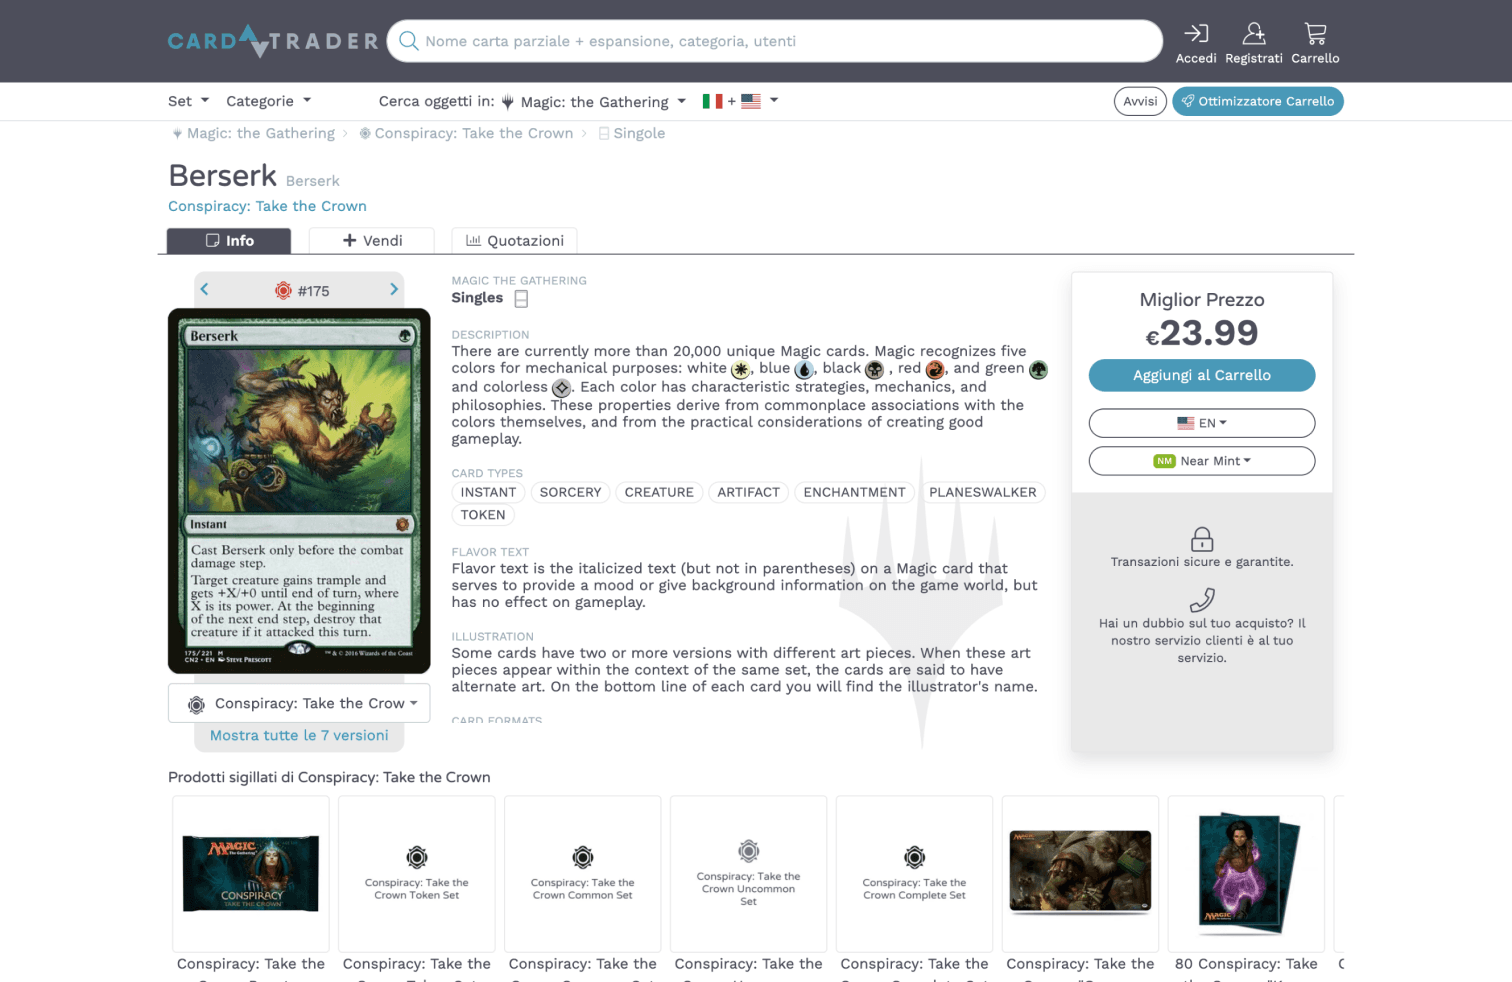Select the INSTANT card type tag
The image size is (1512, 982).
coord(488,492)
